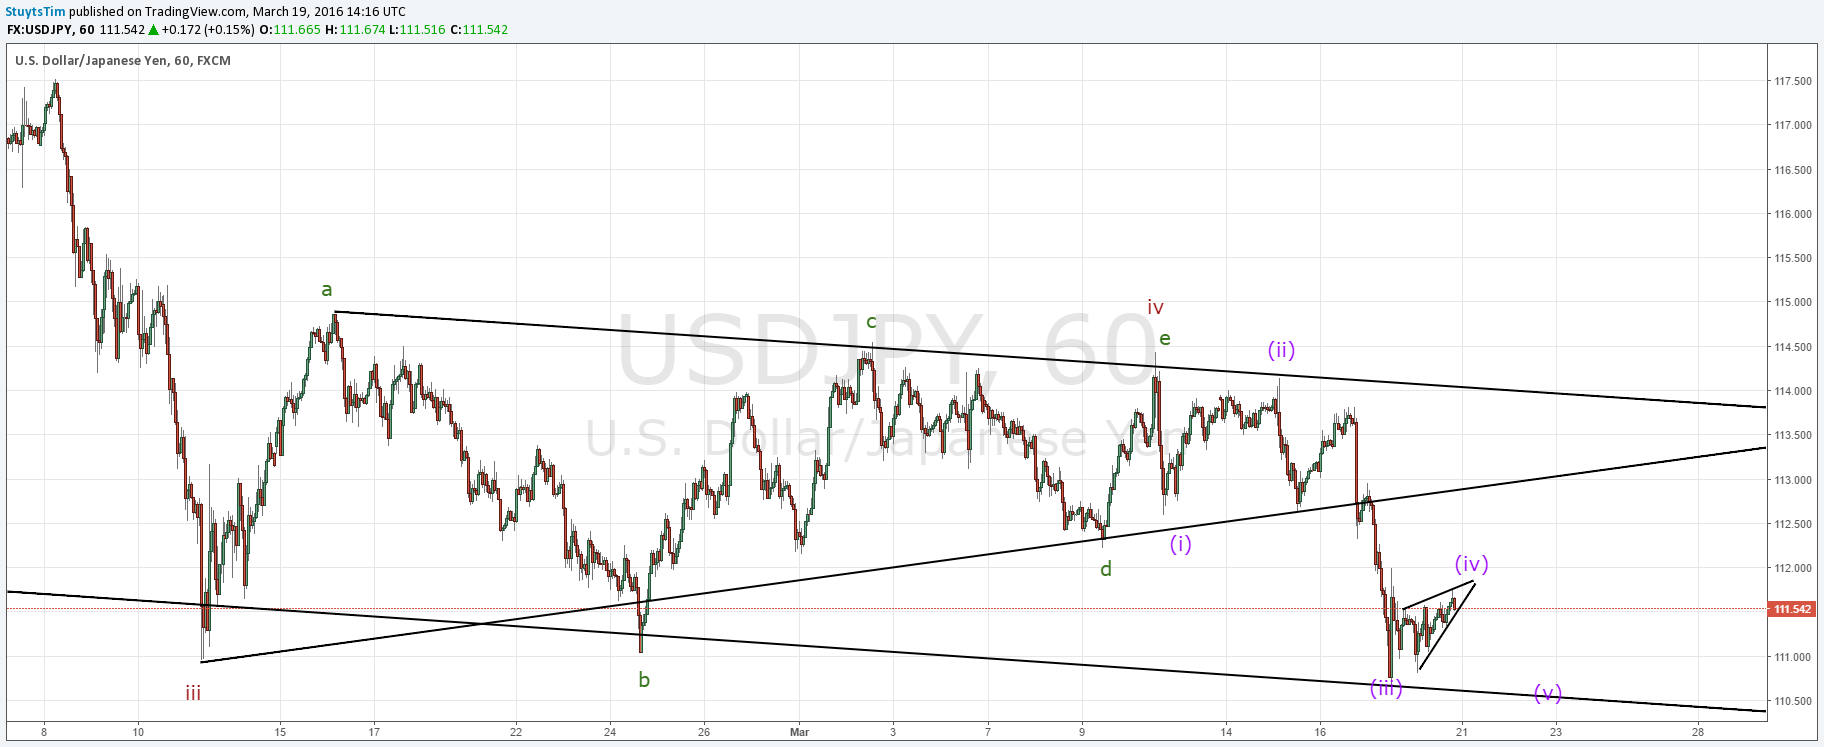Viewport: 1824px width, 747px height.
Task: Click date axis label 22
Action: click(x=516, y=732)
